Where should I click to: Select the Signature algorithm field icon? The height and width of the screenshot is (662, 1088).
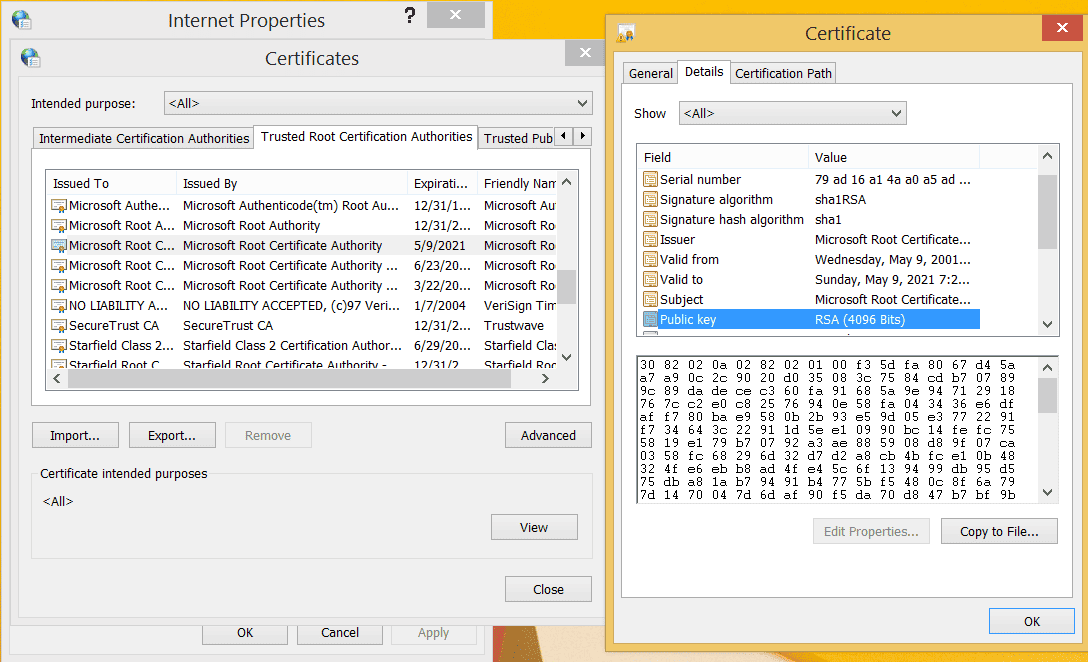(x=650, y=200)
